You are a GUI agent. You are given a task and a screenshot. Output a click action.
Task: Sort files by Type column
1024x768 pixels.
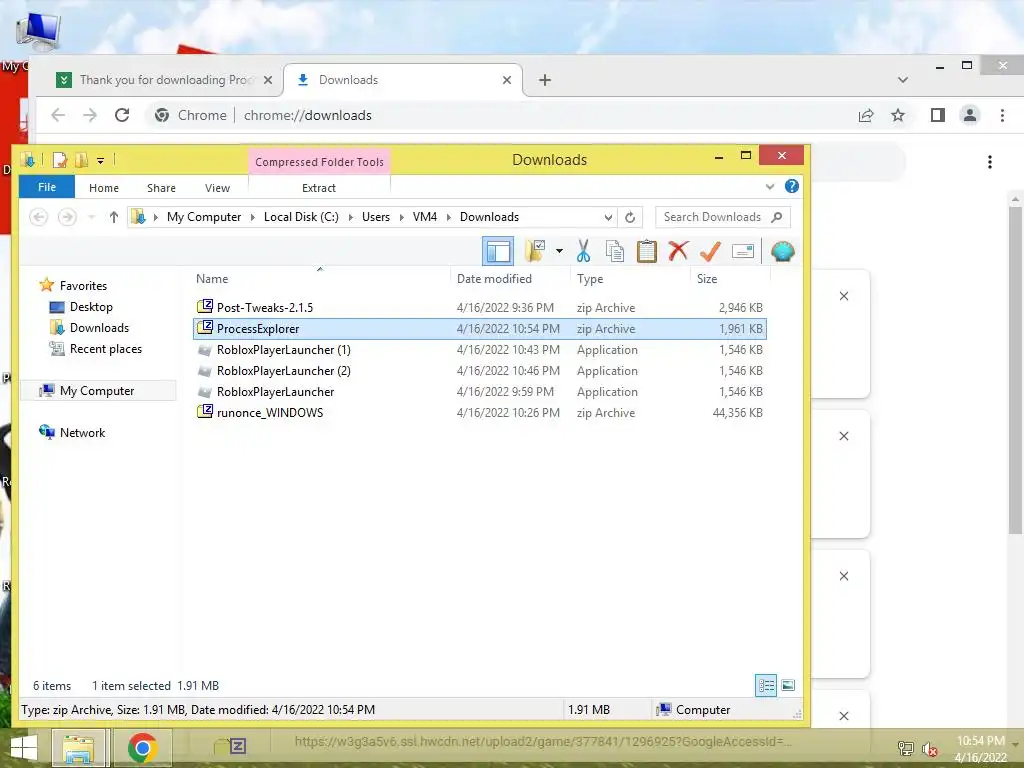pyautogui.click(x=590, y=279)
